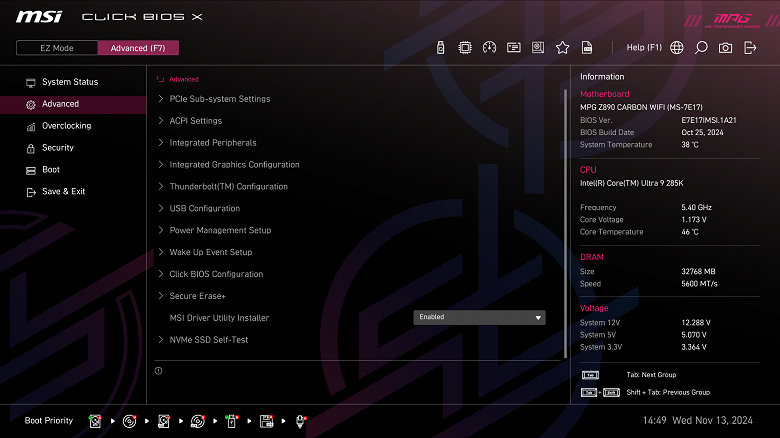Screen dimensions: 780x438
Task: Take screenshot with camera icon
Action: point(725,48)
